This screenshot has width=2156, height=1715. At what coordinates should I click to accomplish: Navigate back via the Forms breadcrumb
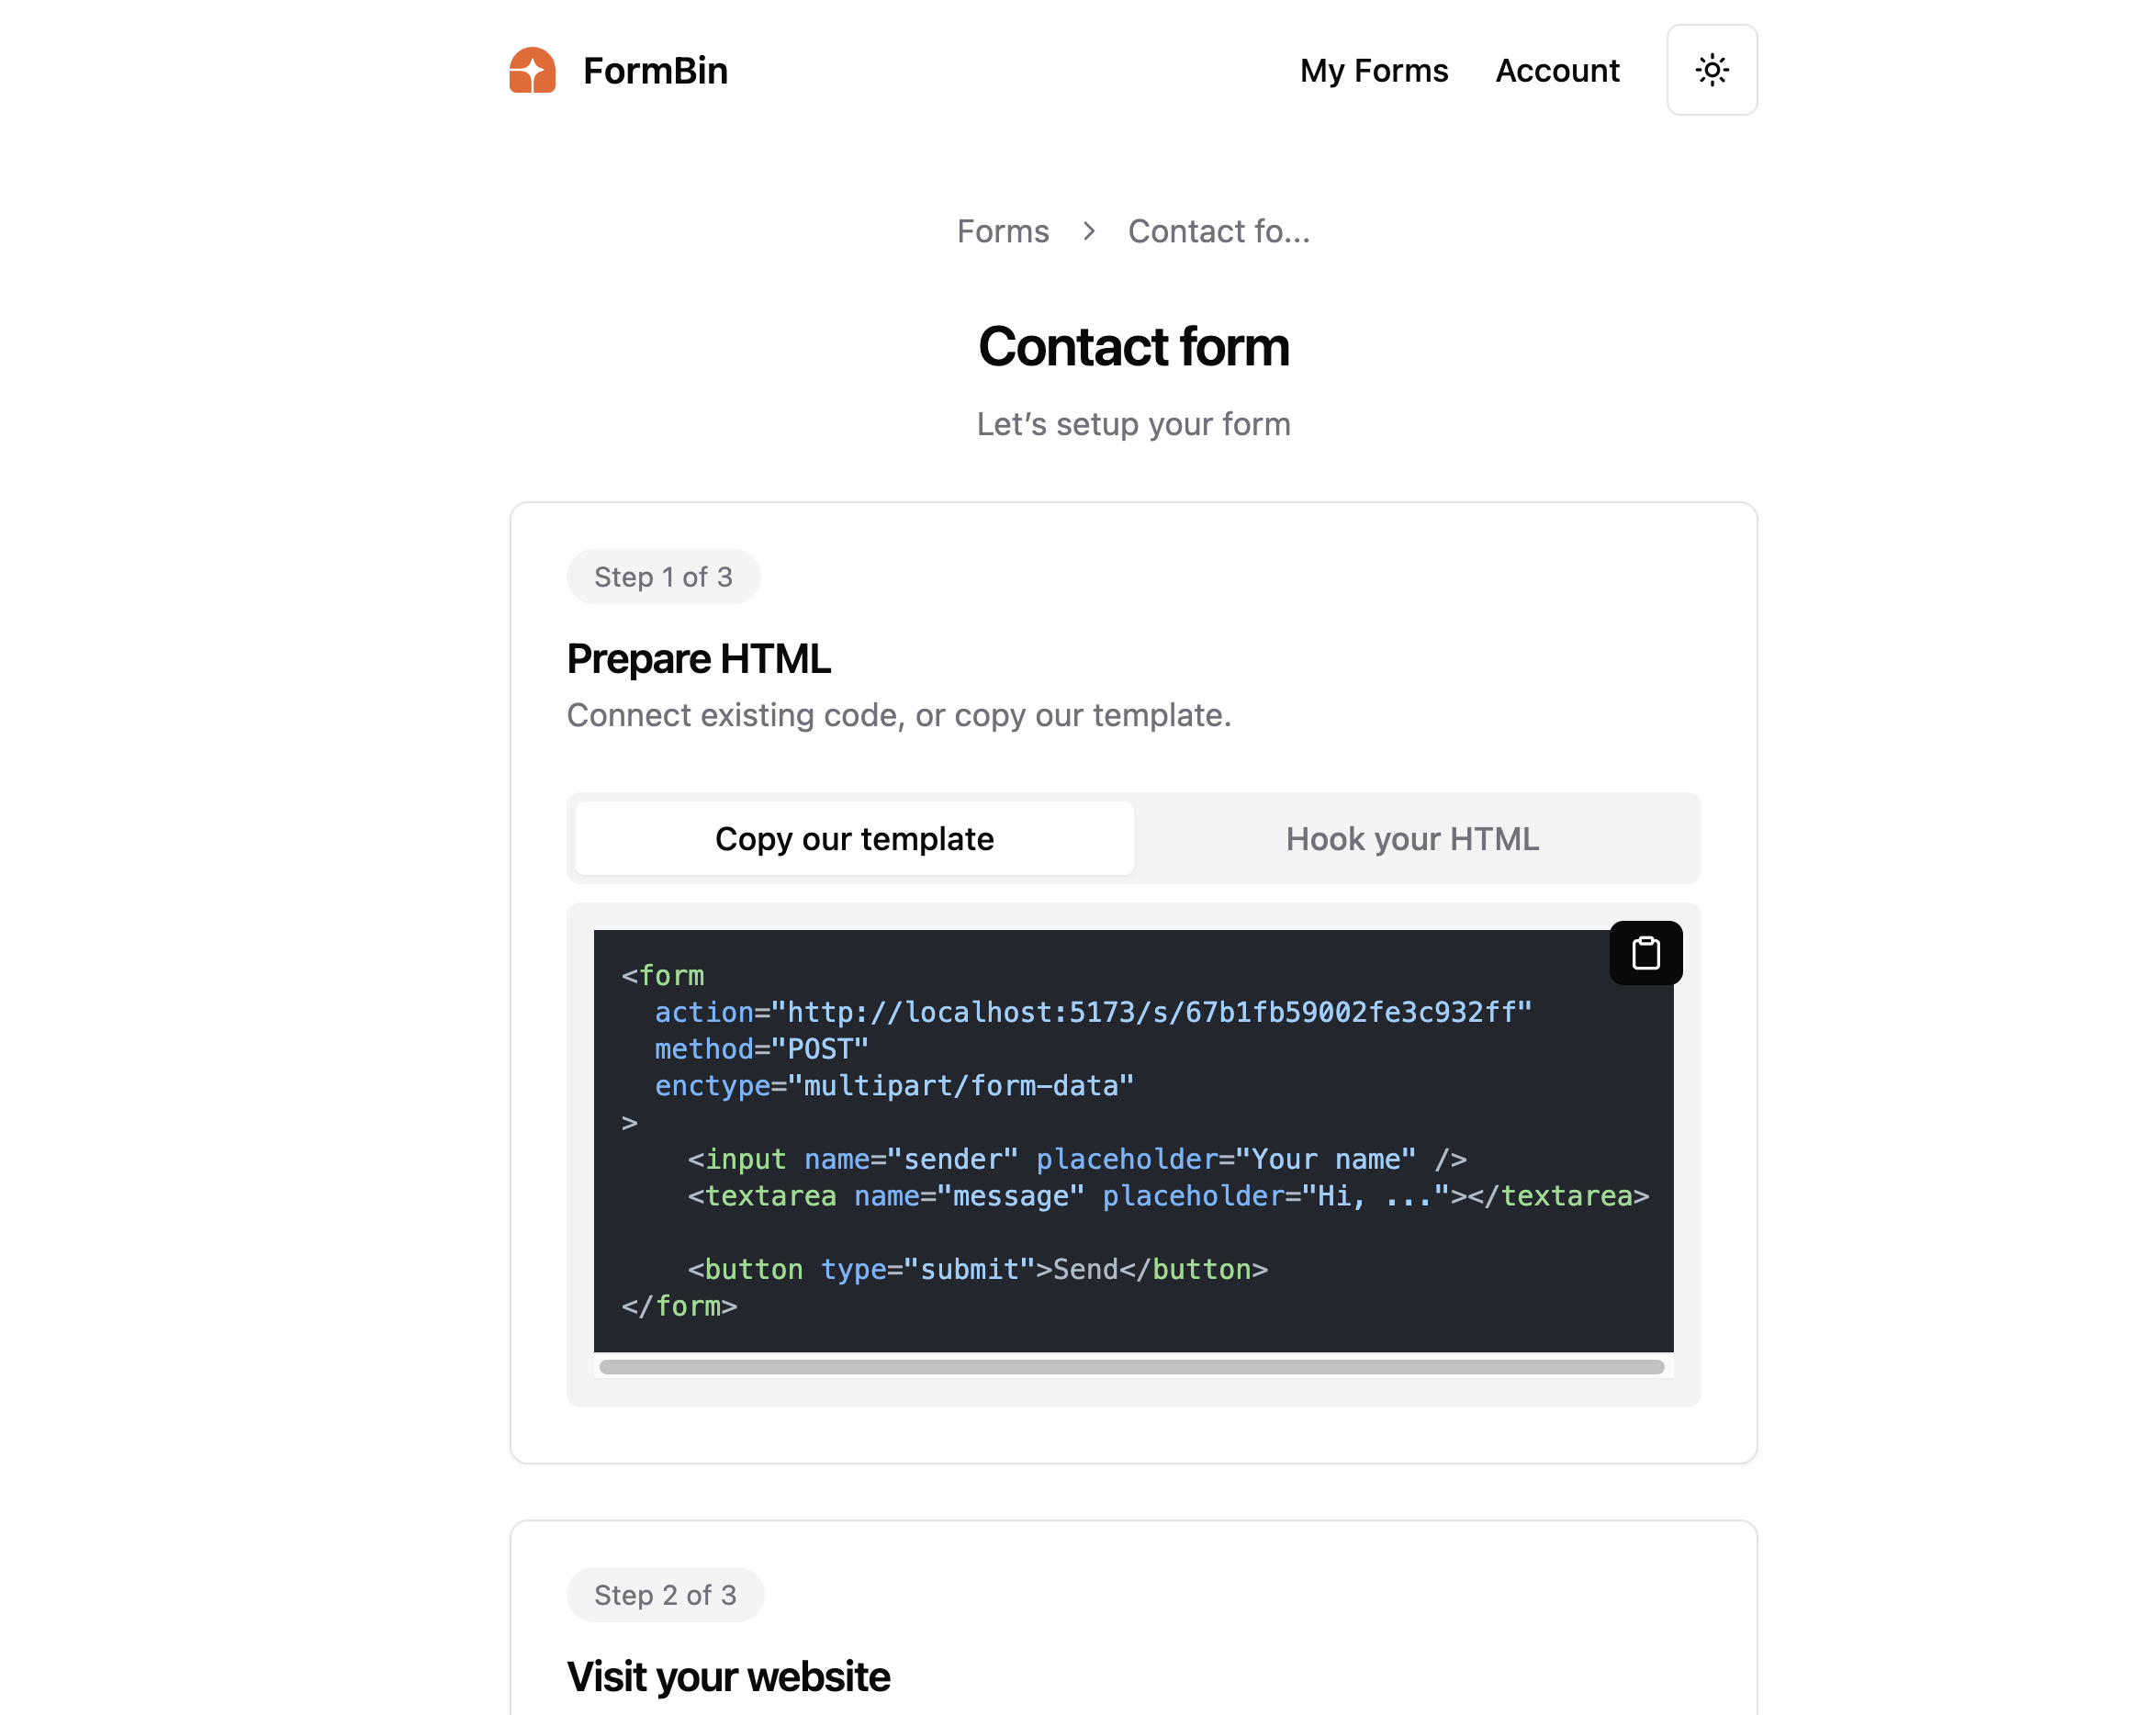pos(1003,231)
